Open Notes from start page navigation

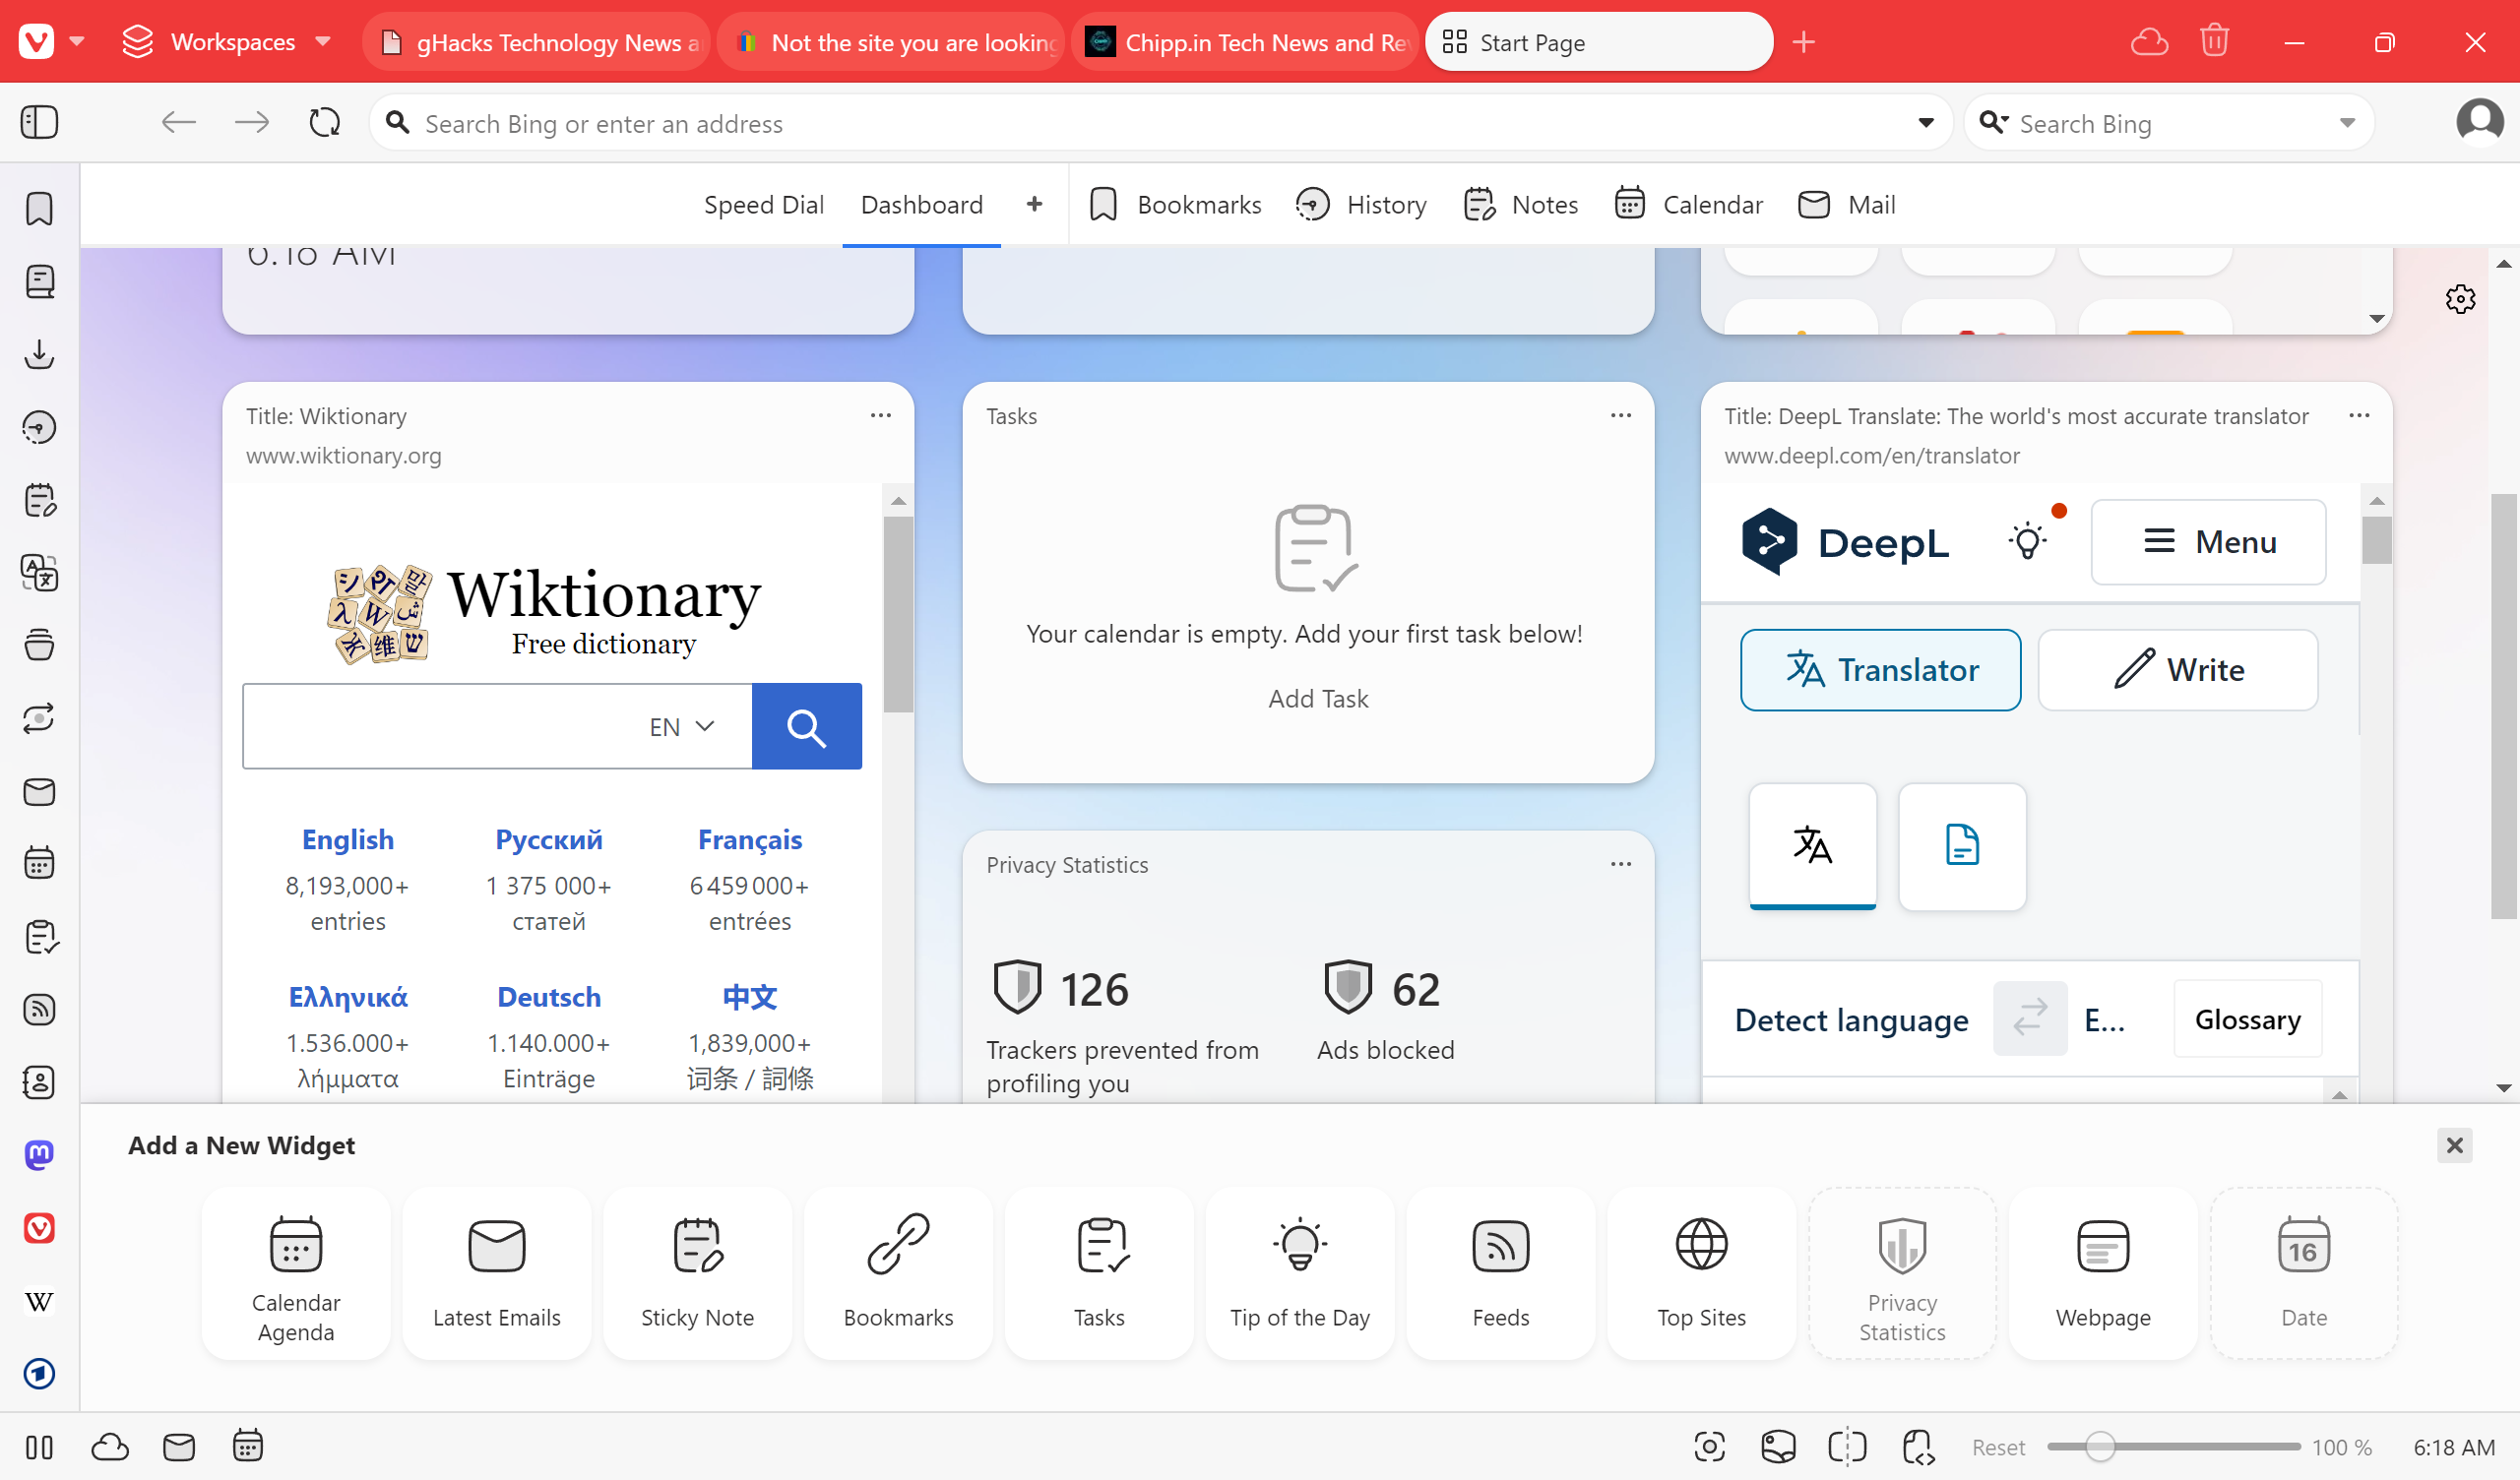tap(1520, 205)
